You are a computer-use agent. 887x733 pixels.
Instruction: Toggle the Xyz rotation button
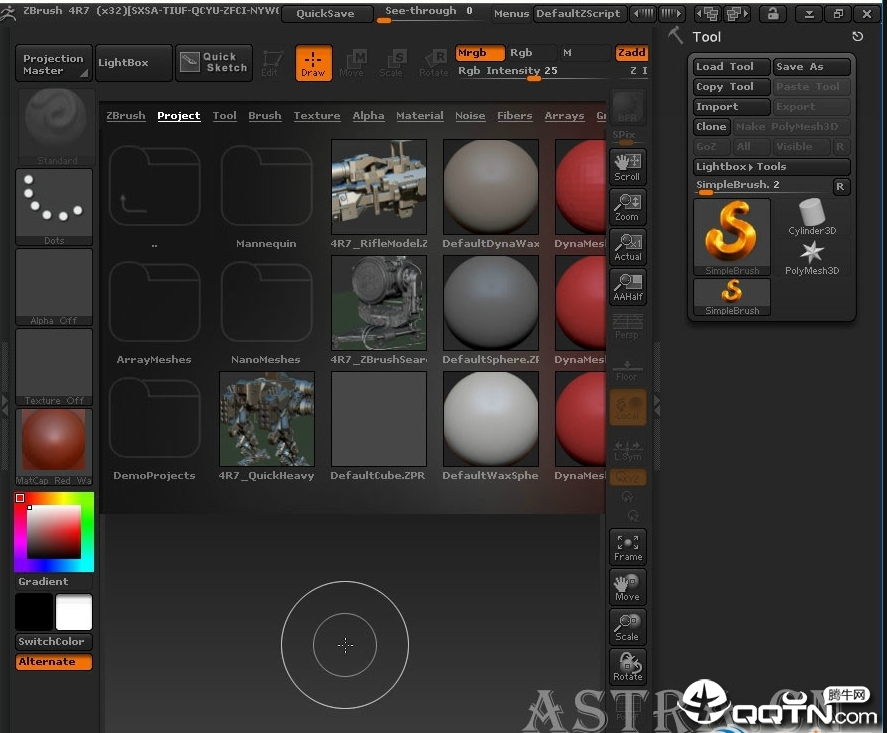pos(628,477)
